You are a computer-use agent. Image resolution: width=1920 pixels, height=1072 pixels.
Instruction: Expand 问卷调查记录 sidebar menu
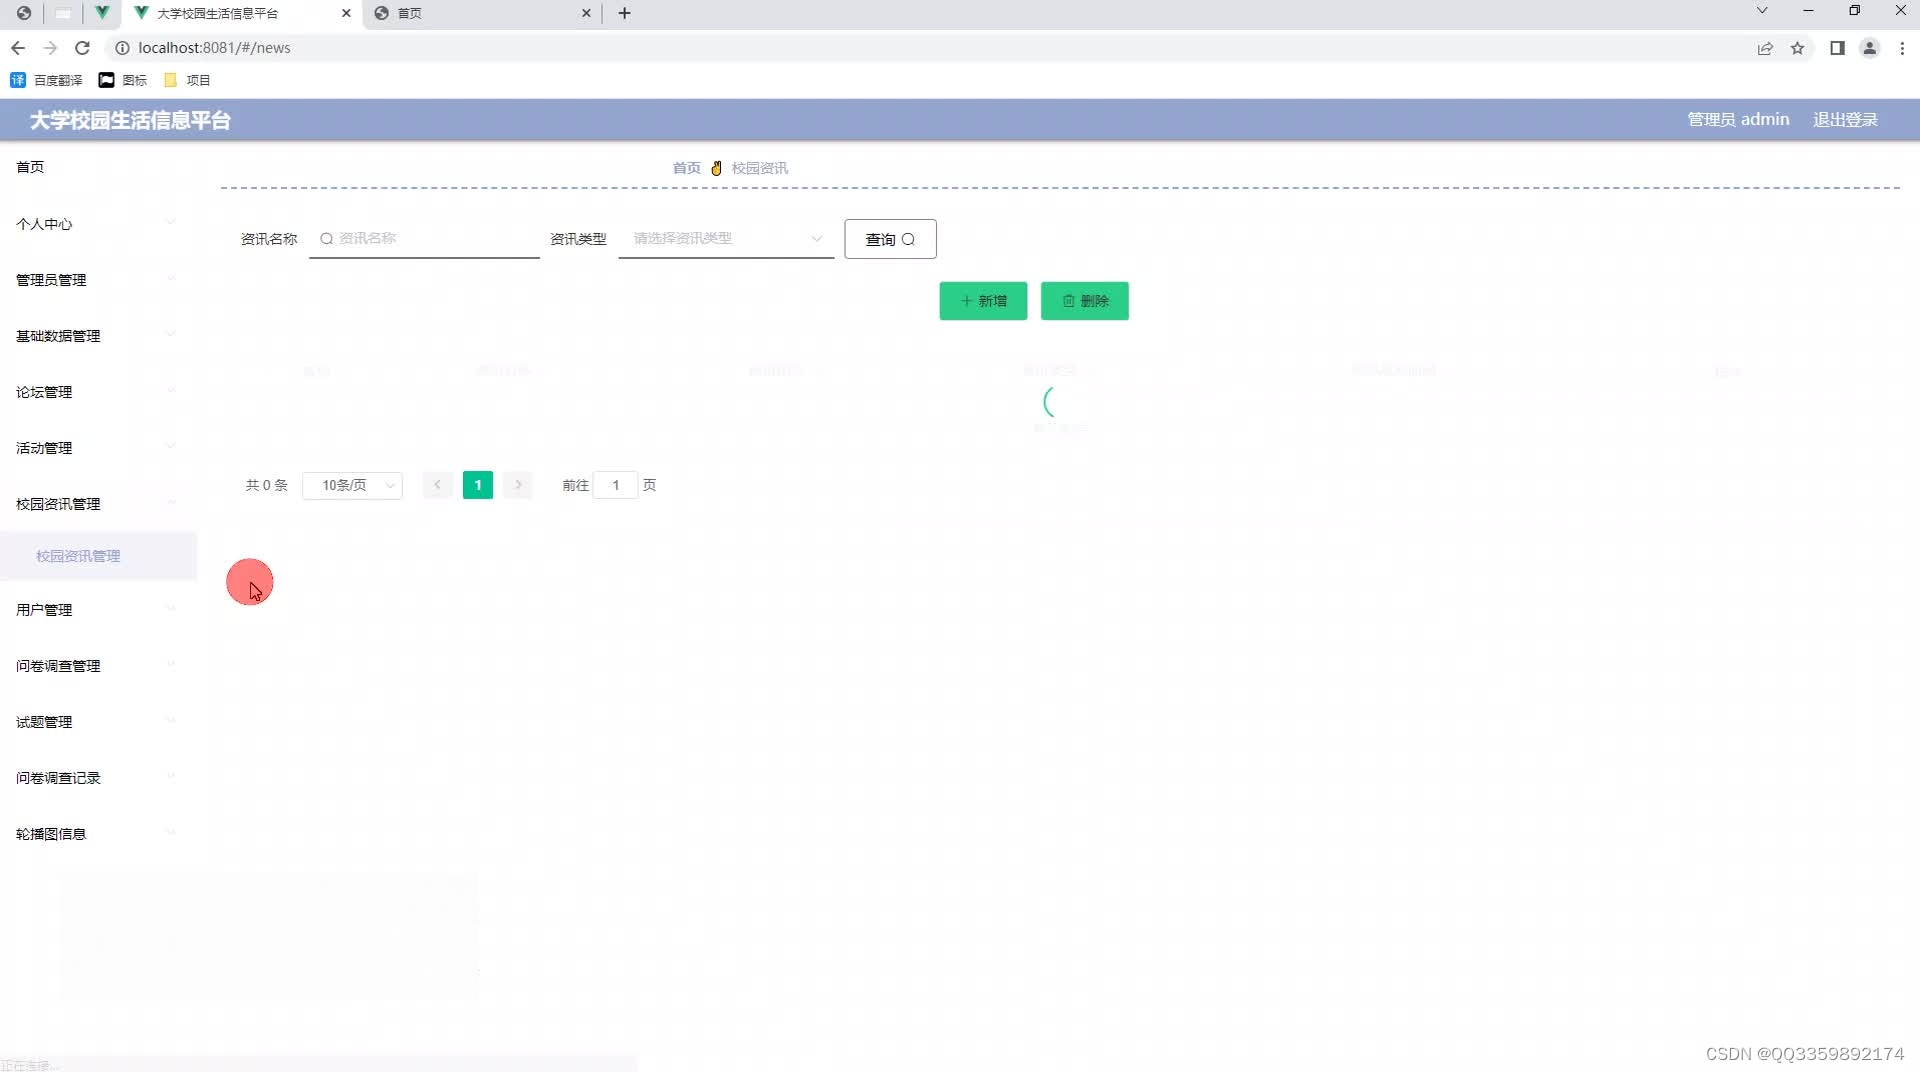coord(98,778)
